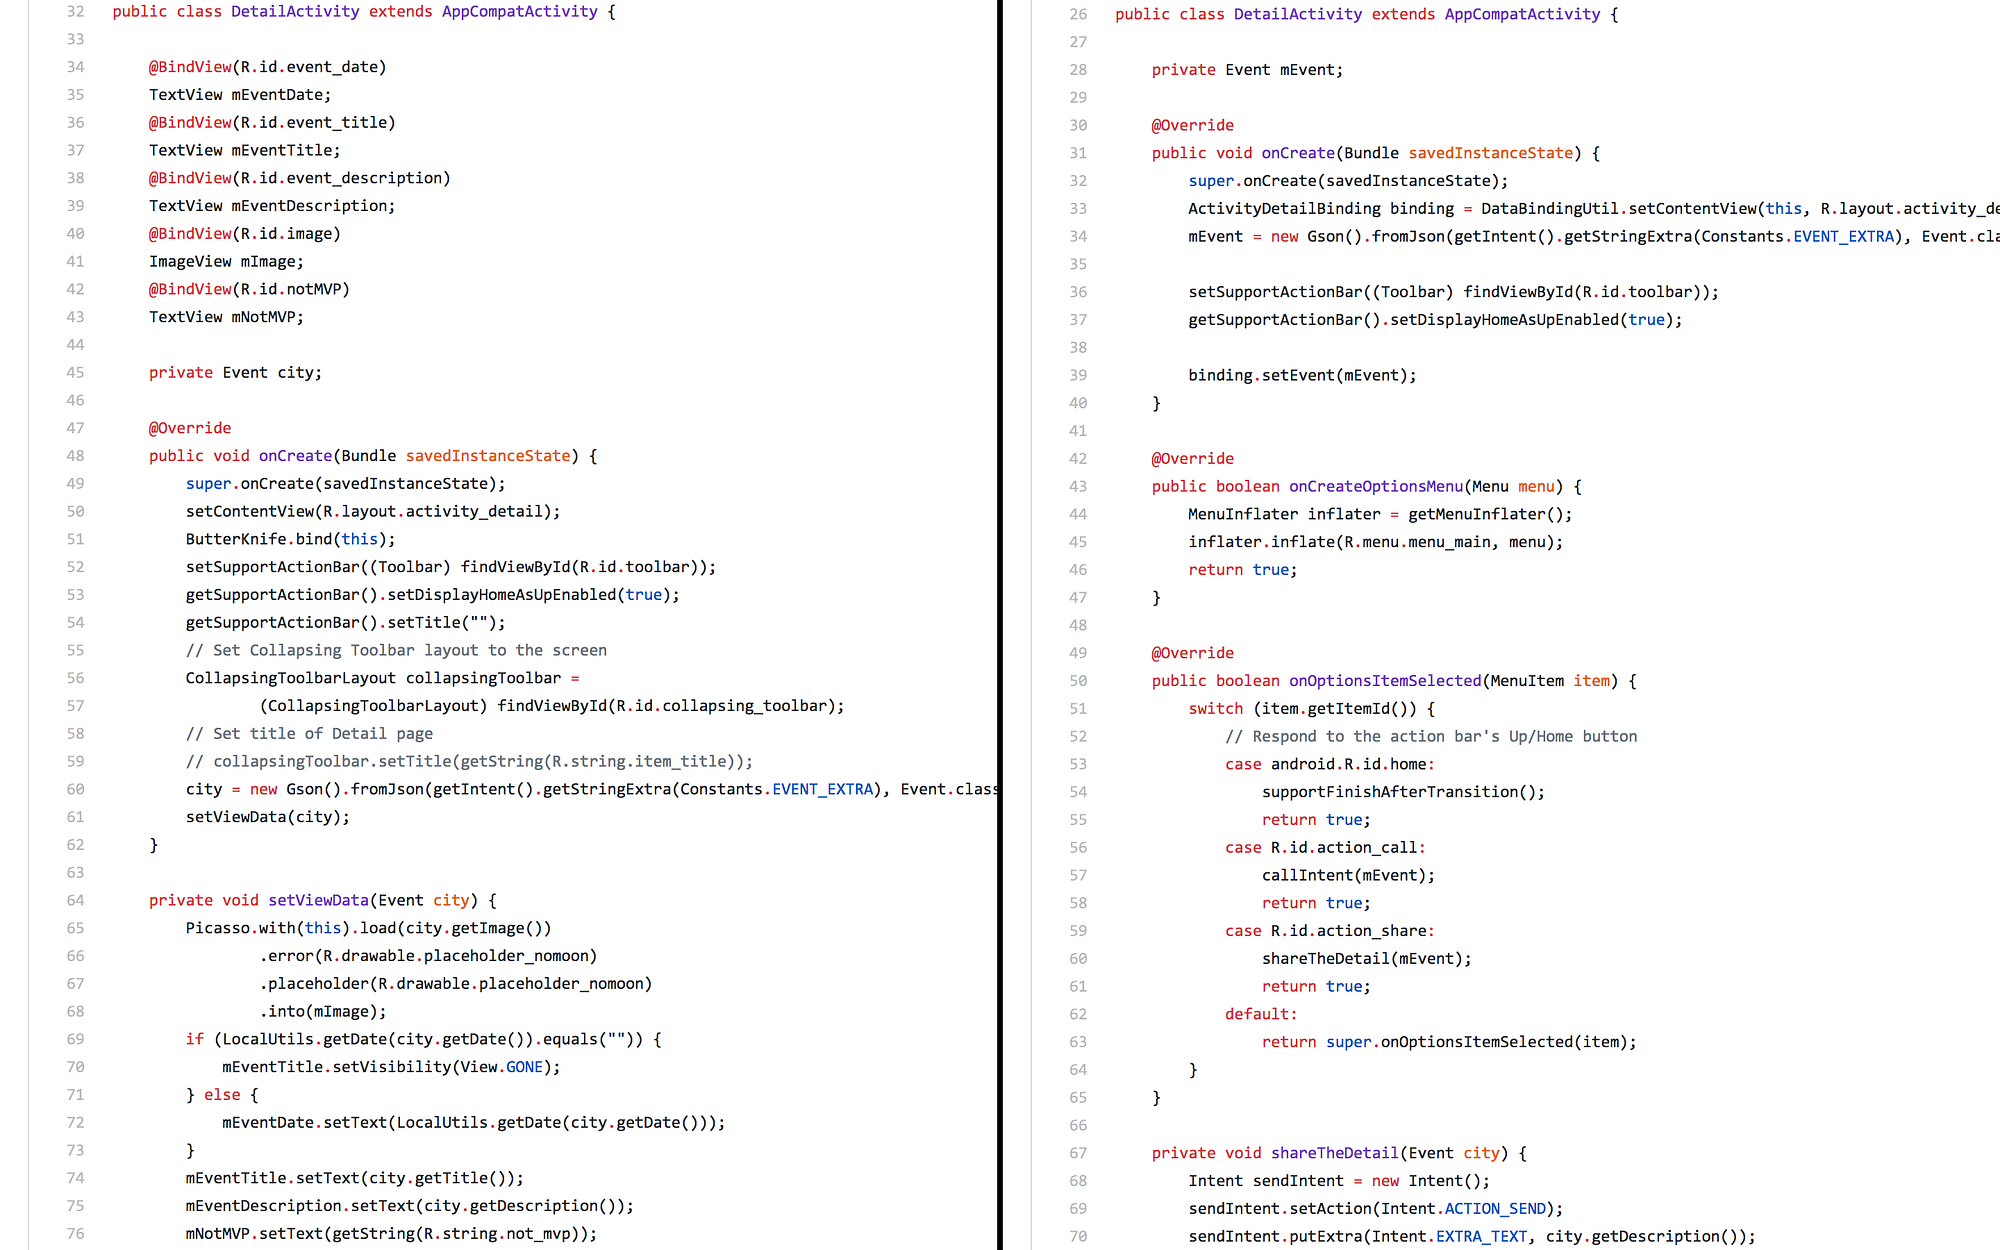
Task: Click 'supportFinishAfterTransition()' call
Action: [x=1402, y=792]
